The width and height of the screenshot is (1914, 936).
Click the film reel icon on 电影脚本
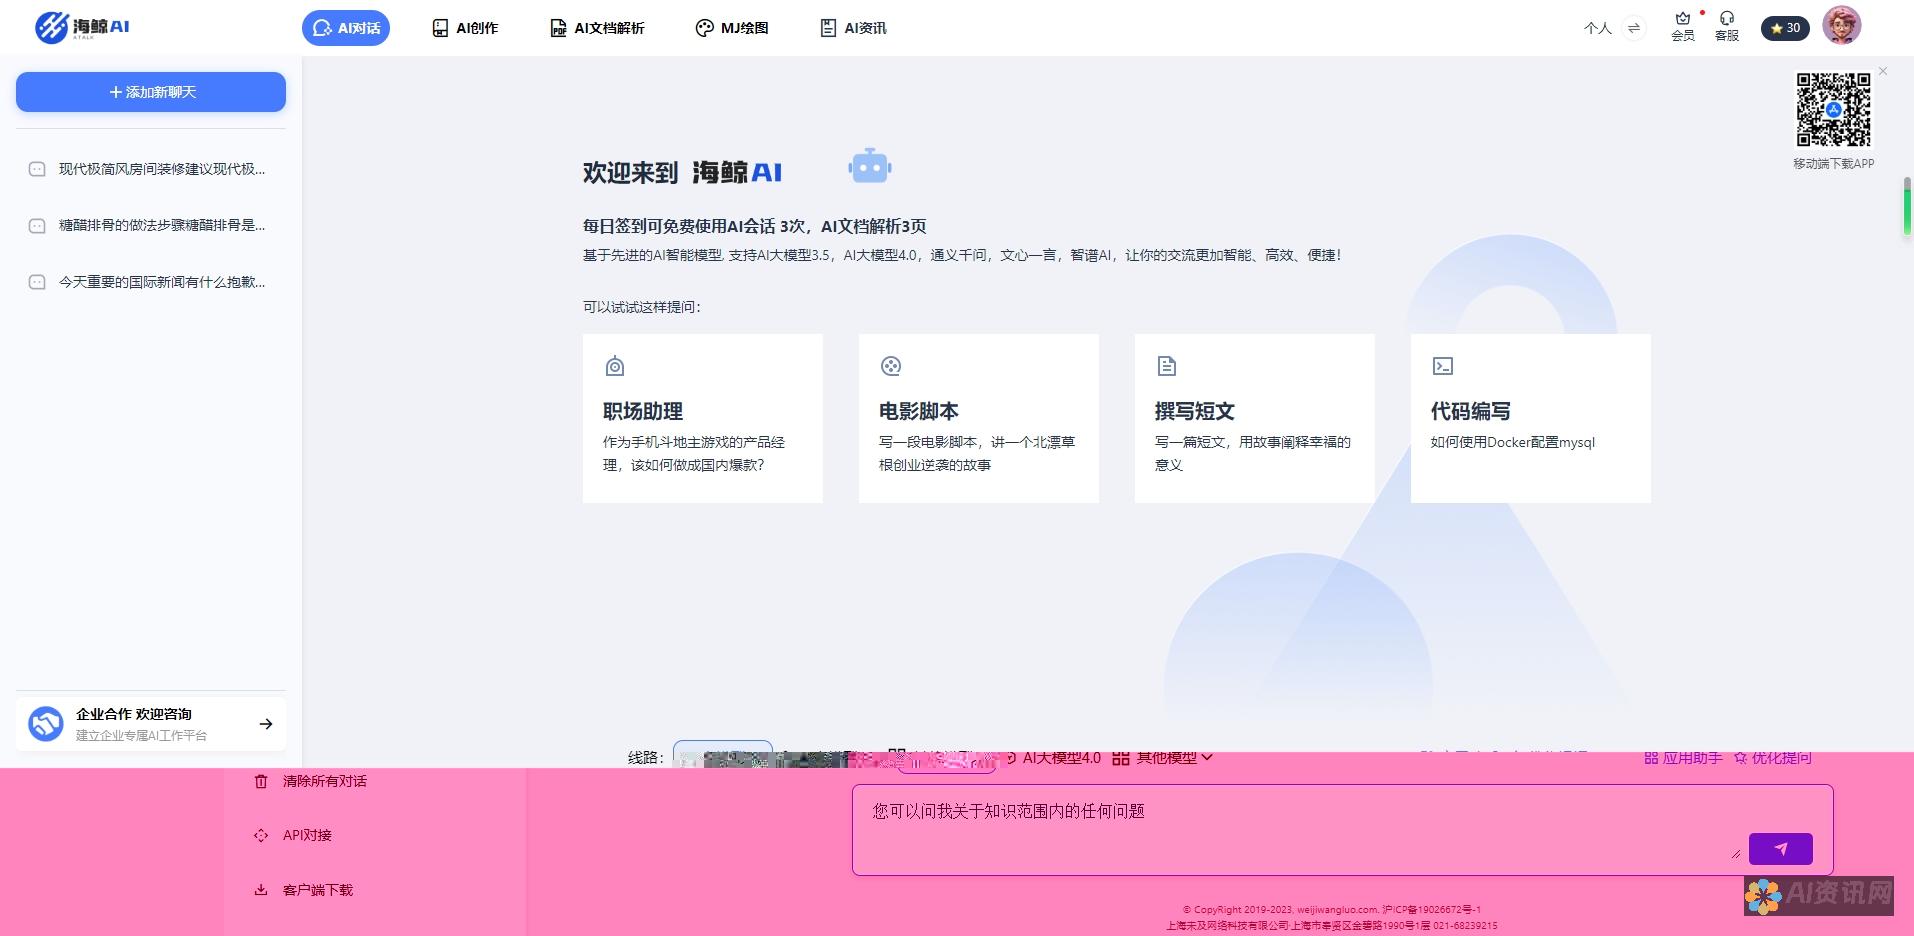point(891,366)
